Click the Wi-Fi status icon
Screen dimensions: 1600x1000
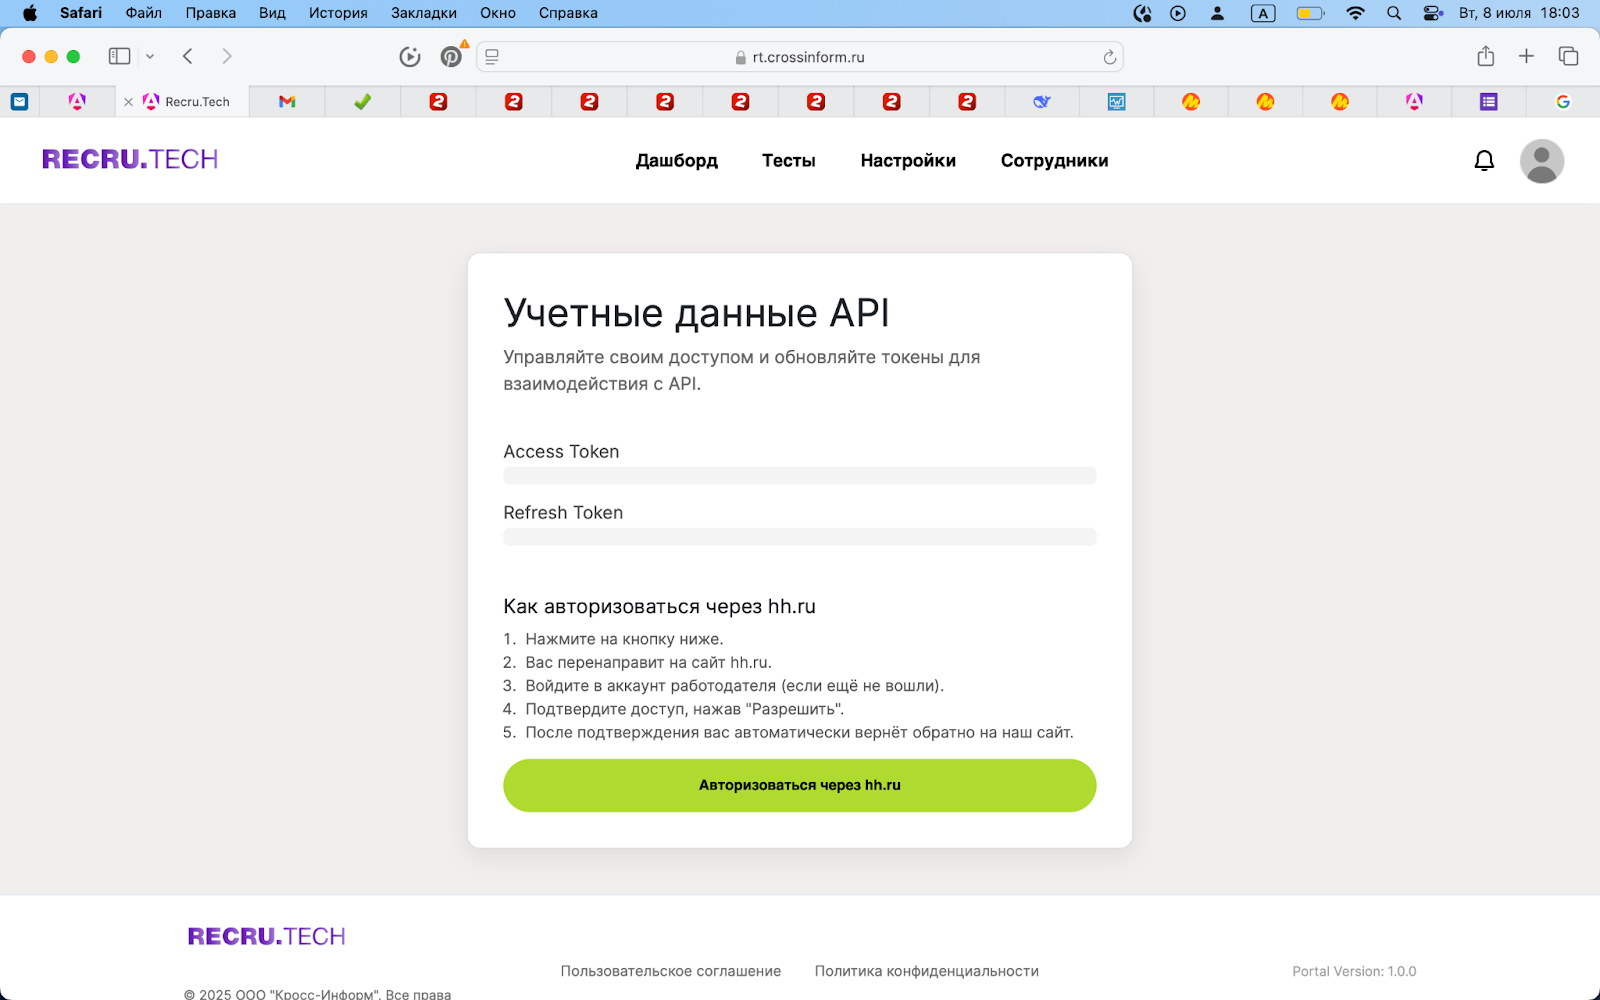(x=1355, y=13)
